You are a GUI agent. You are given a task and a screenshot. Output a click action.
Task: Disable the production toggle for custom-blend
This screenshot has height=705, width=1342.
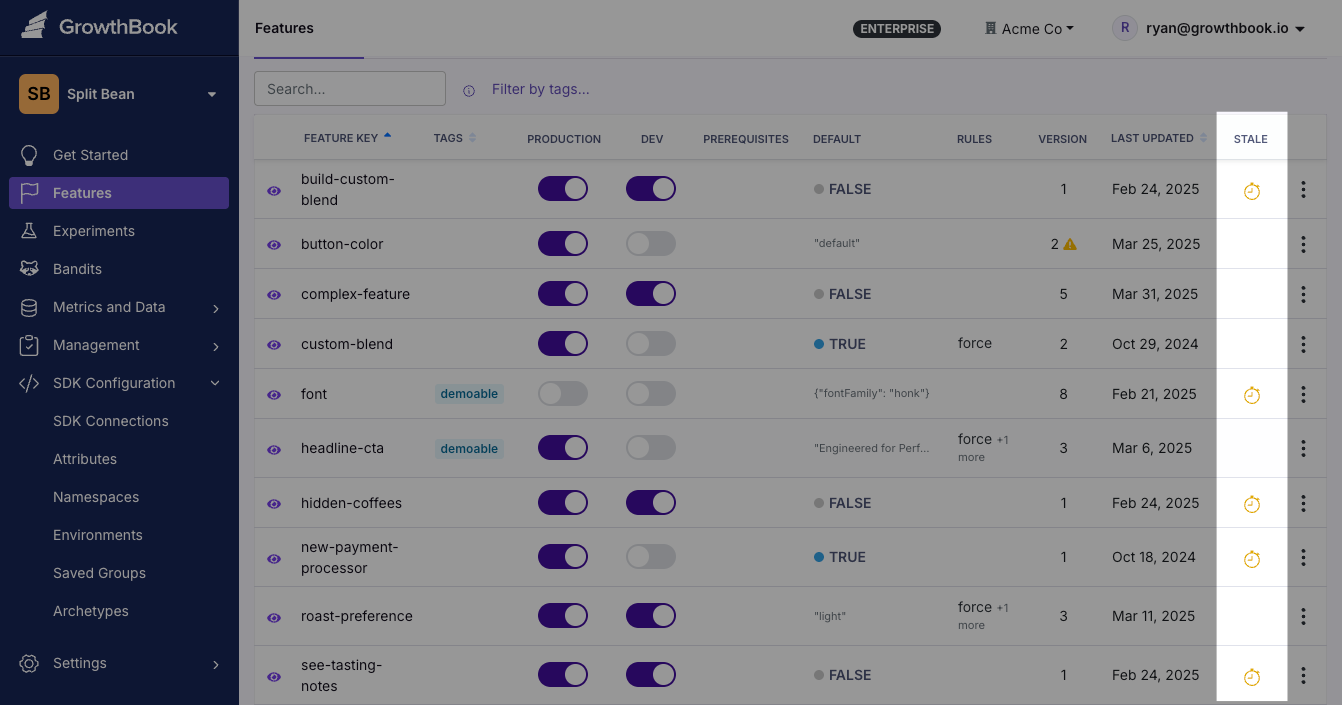pyautogui.click(x=563, y=343)
